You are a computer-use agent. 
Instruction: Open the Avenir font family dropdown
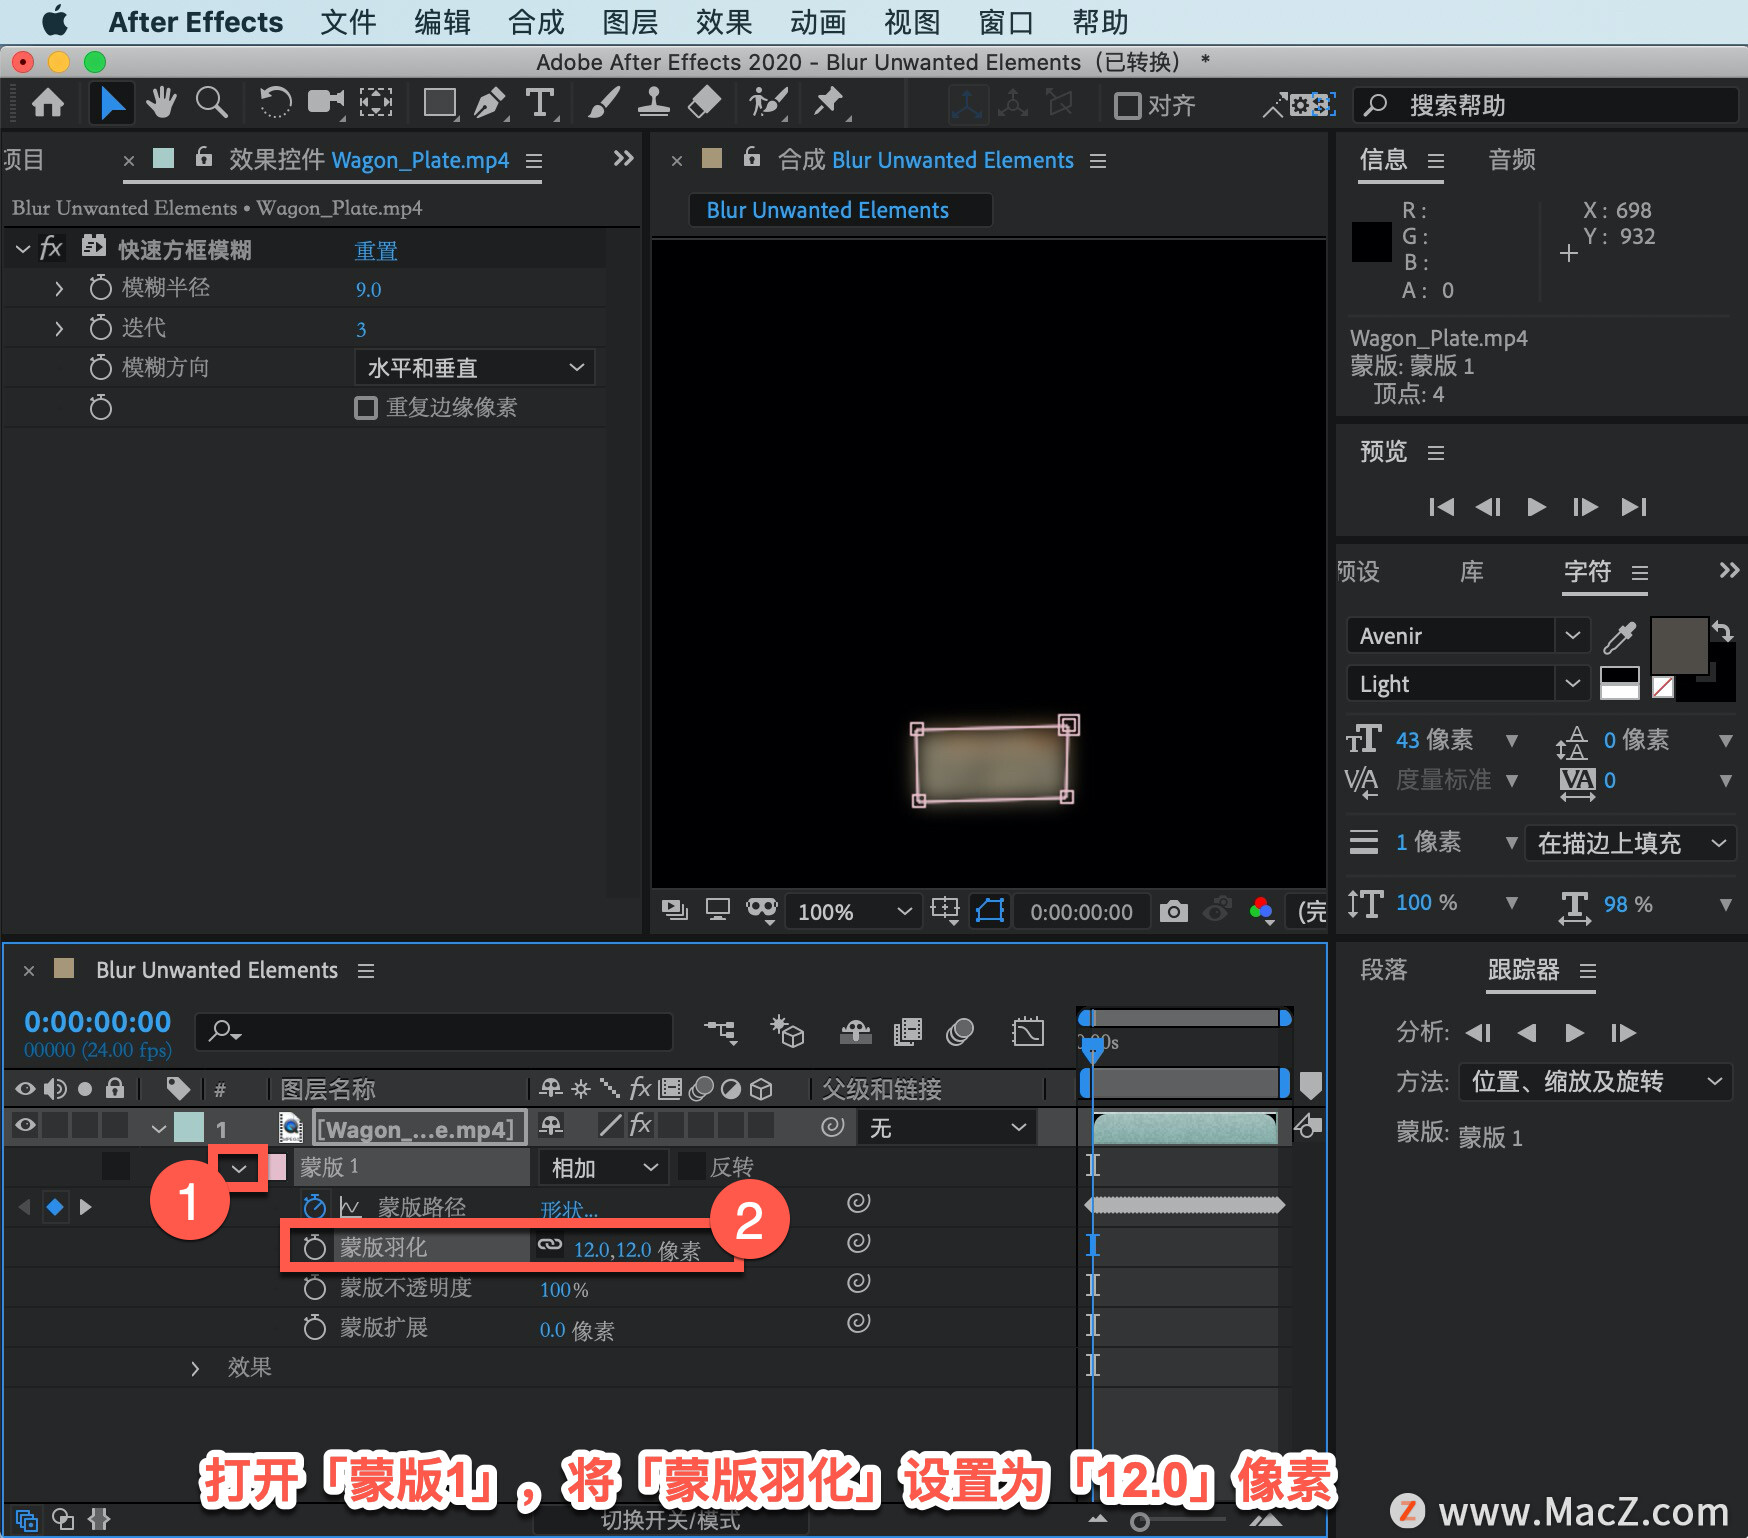(1468, 635)
